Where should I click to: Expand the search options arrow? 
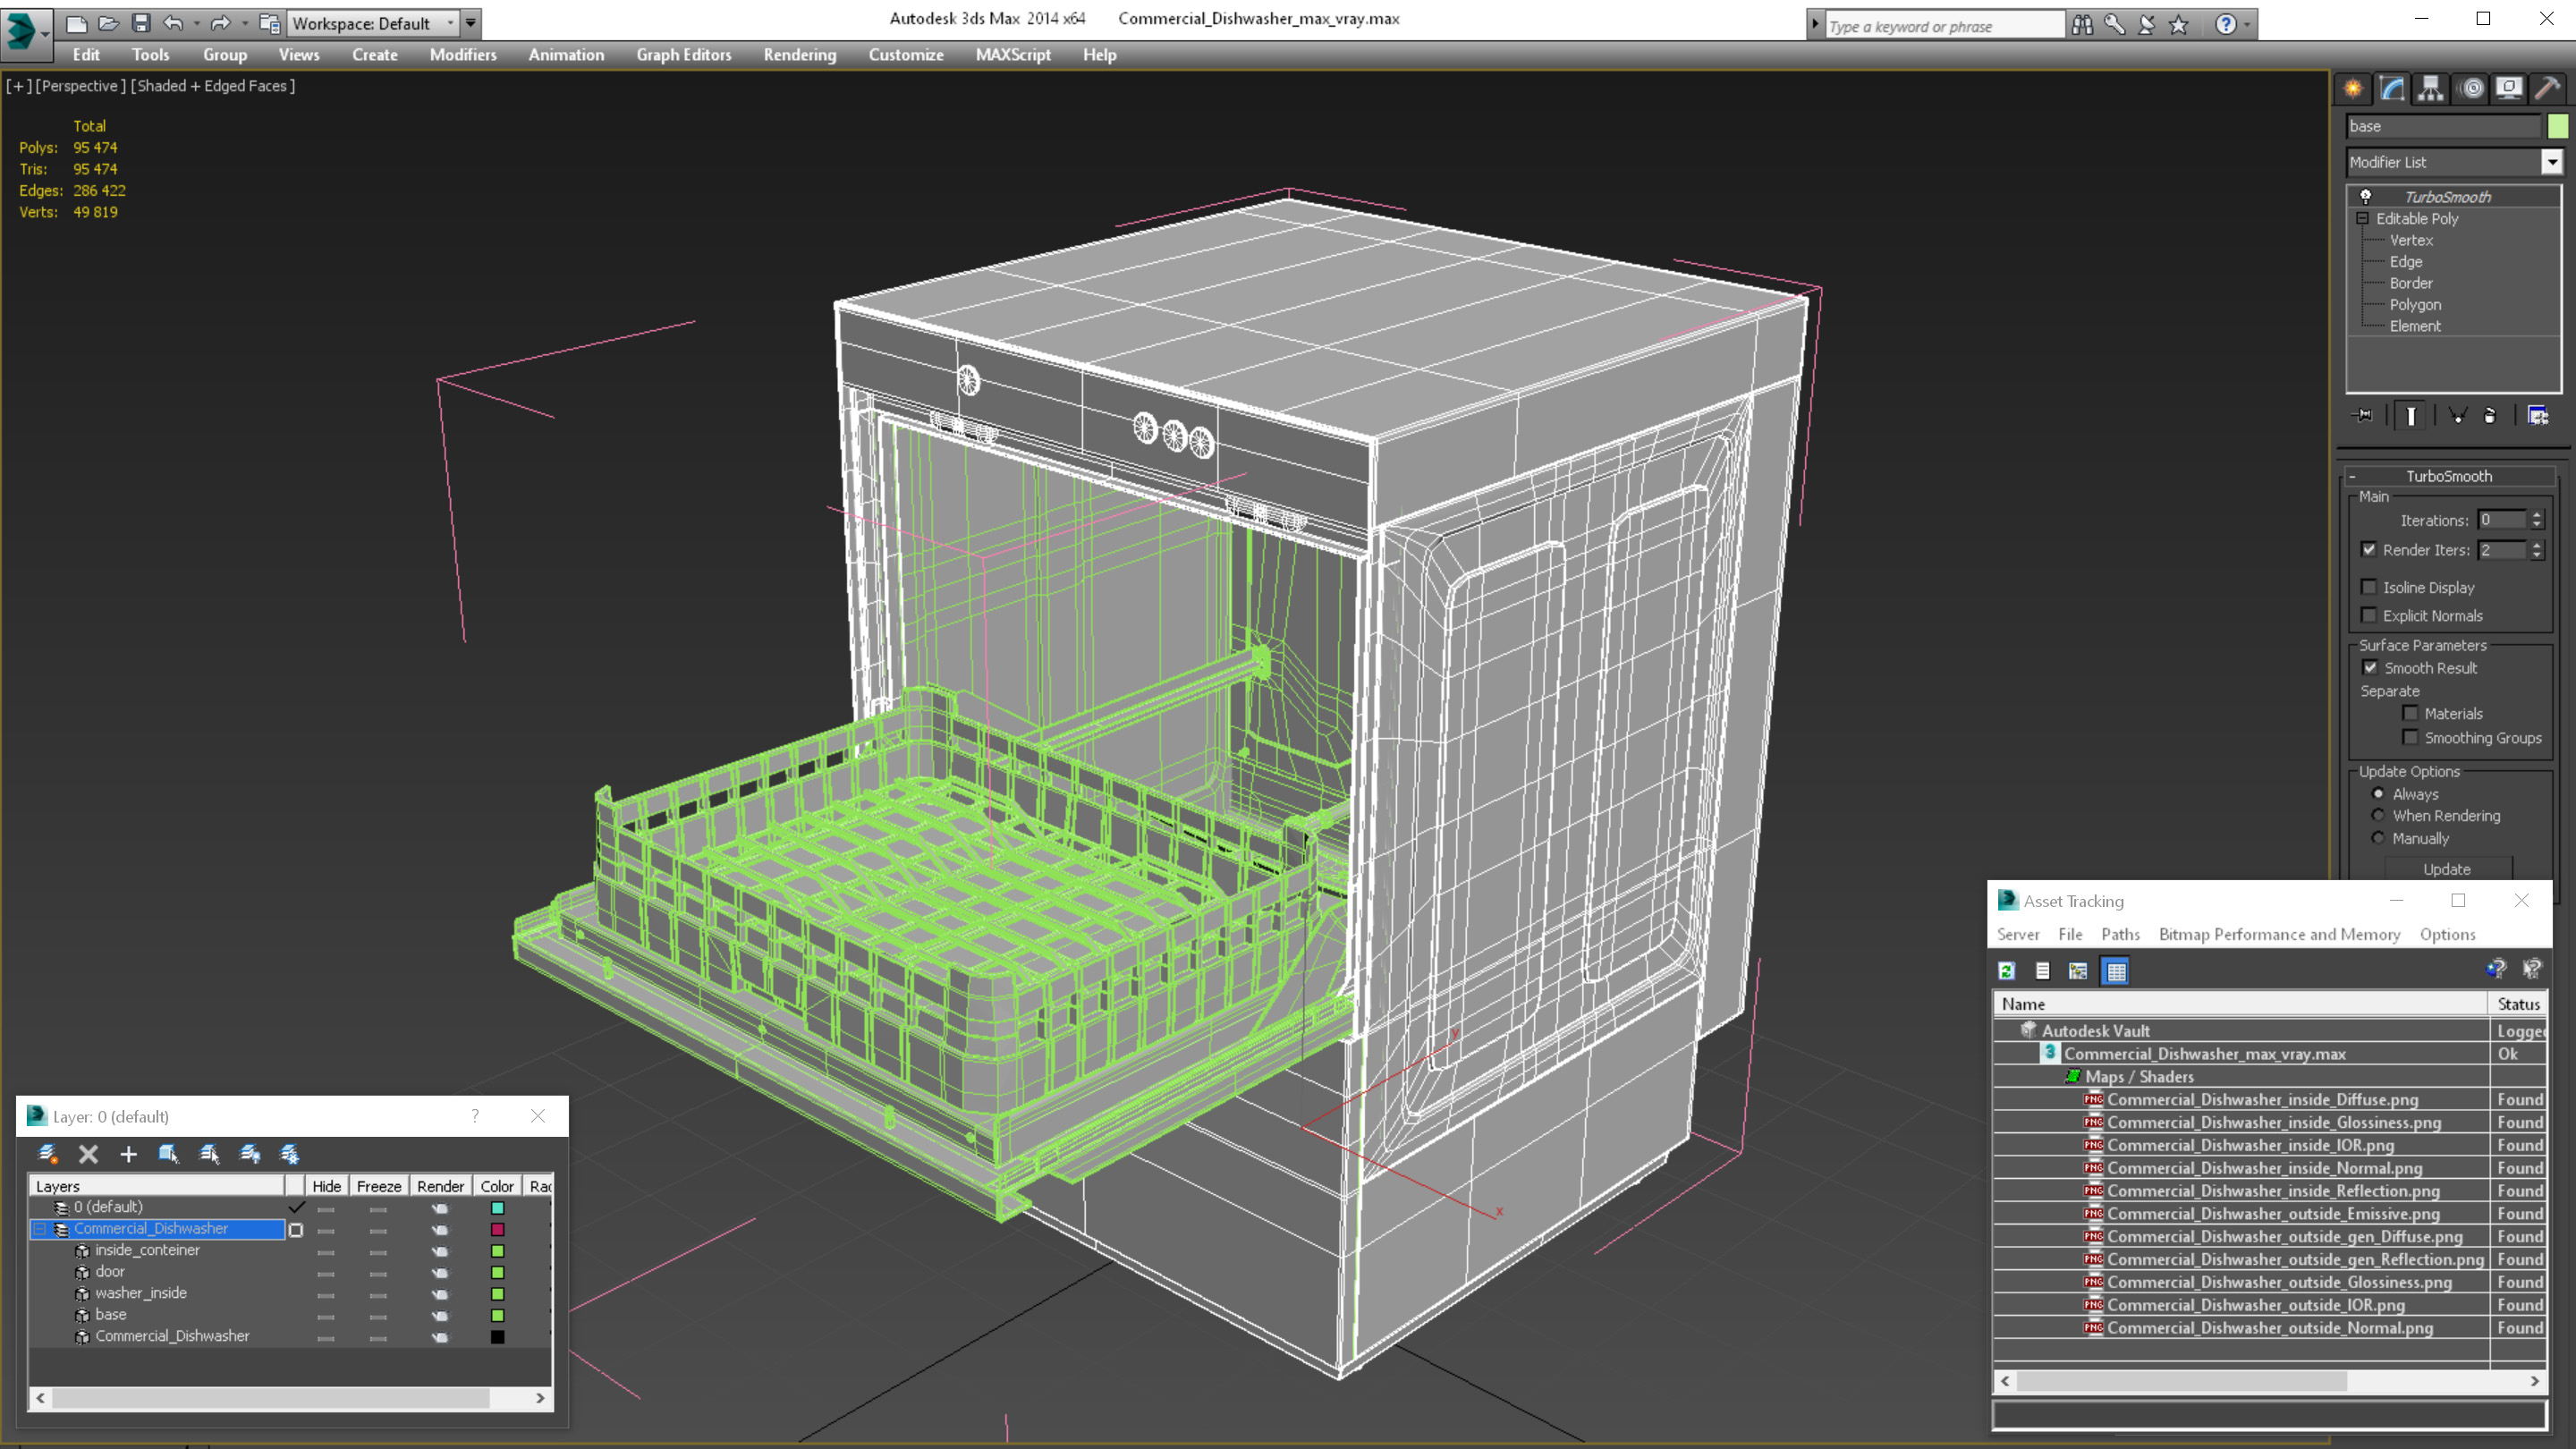pos(1815,25)
